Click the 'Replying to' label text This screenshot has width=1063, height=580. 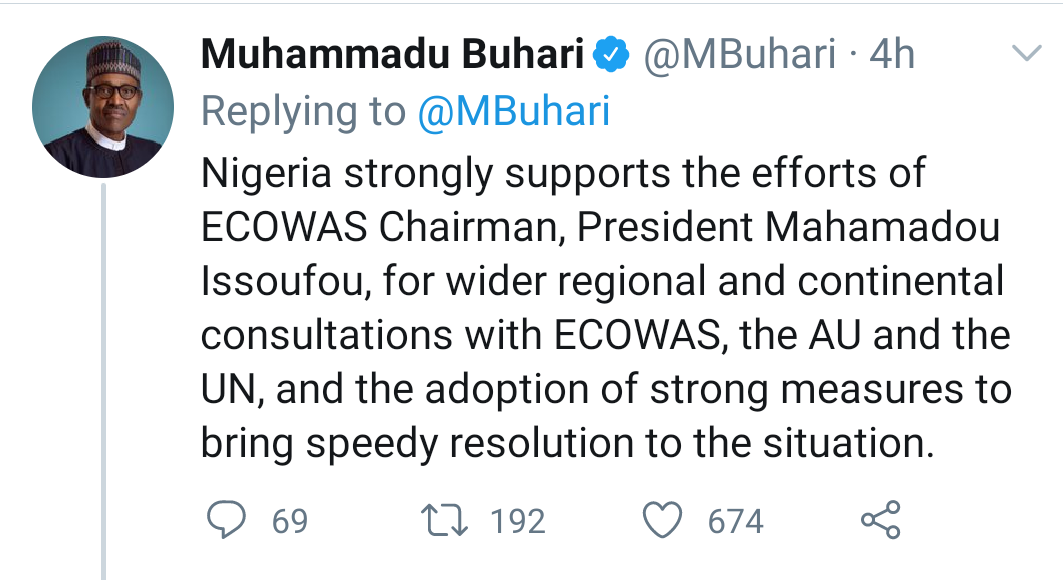coord(302,113)
